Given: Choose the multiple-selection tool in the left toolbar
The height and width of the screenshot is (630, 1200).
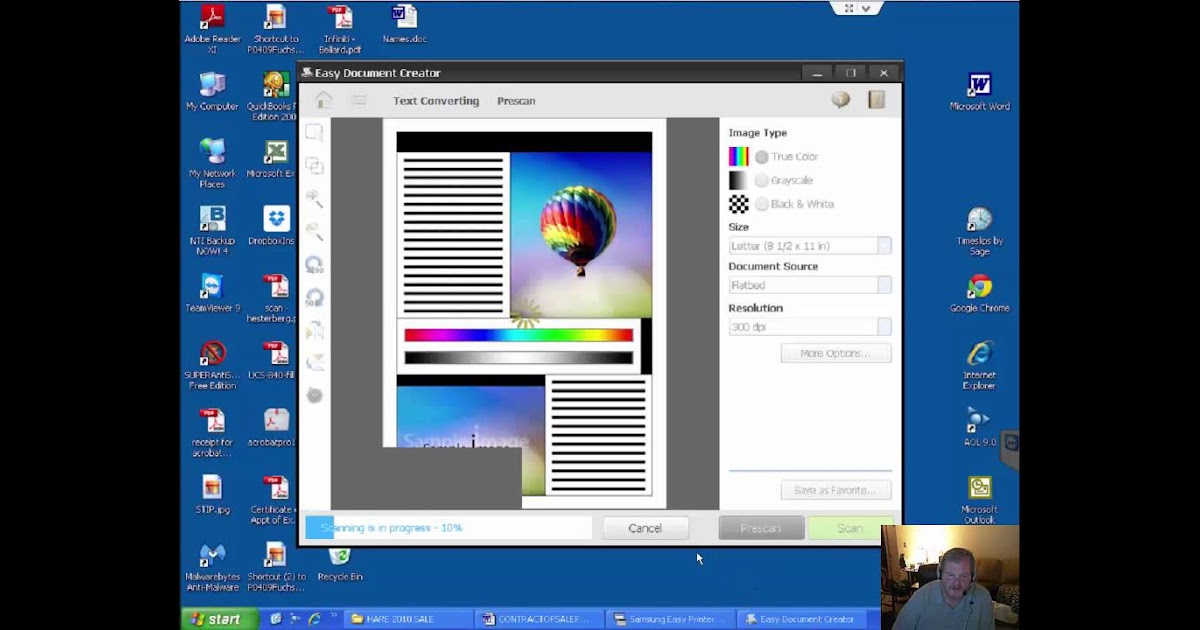Looking at the screenshot, I should pos(314,165).
